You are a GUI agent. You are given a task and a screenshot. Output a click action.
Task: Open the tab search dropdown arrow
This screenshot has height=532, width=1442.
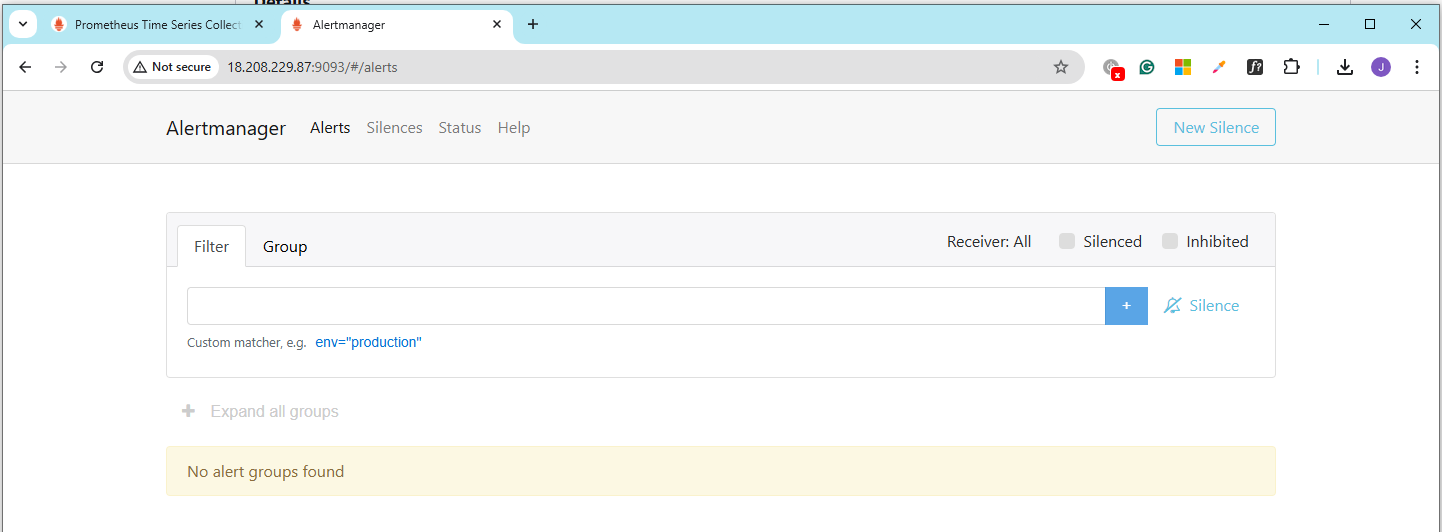point(23,24)
